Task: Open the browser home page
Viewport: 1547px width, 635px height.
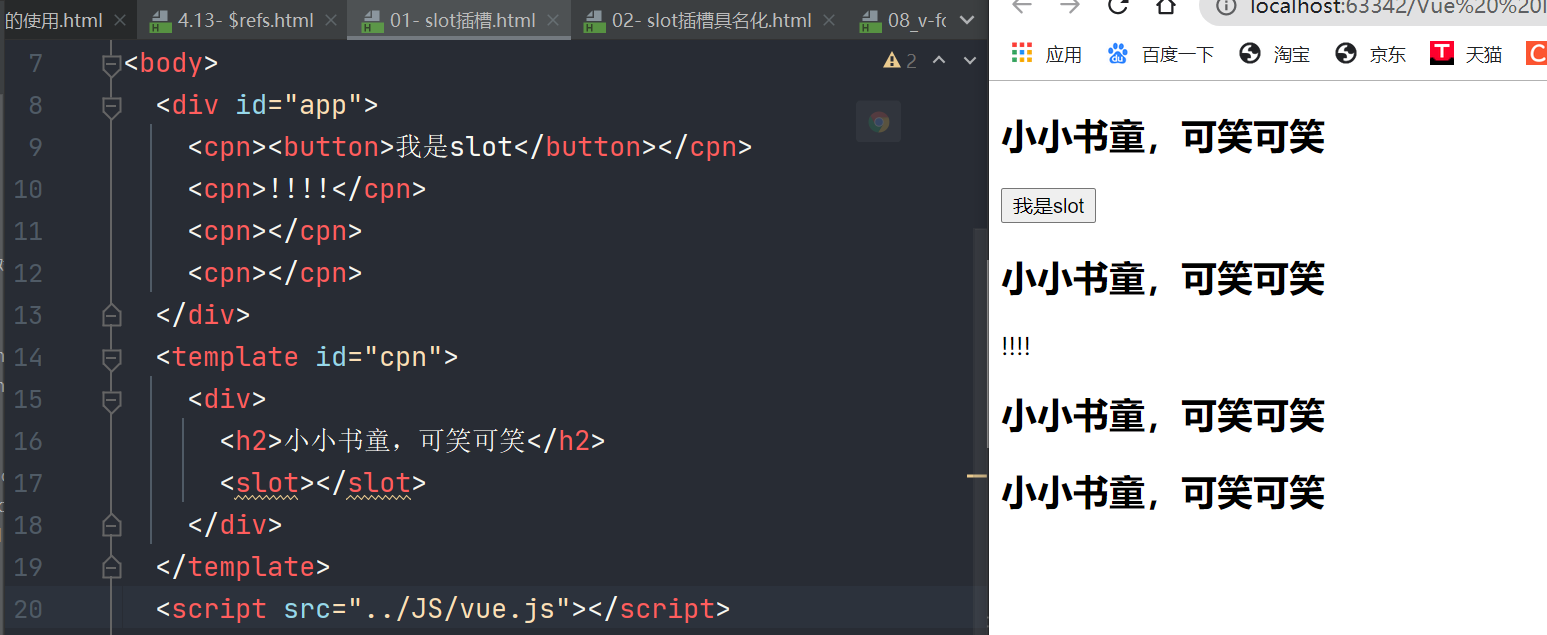Action: coord(1166,7)
